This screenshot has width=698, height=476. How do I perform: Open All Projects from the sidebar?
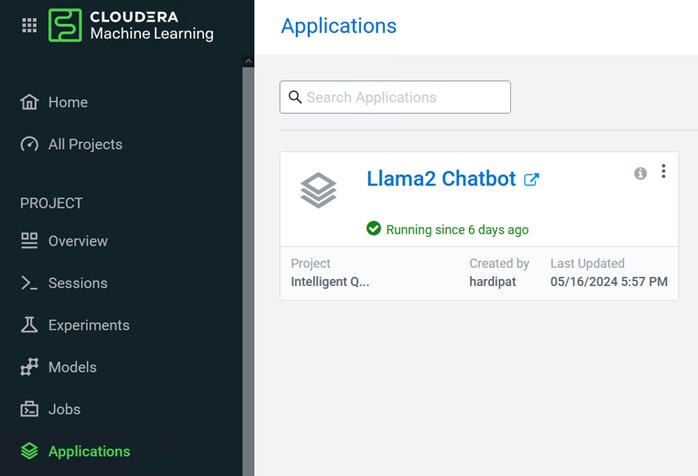[x=85, y=144]
